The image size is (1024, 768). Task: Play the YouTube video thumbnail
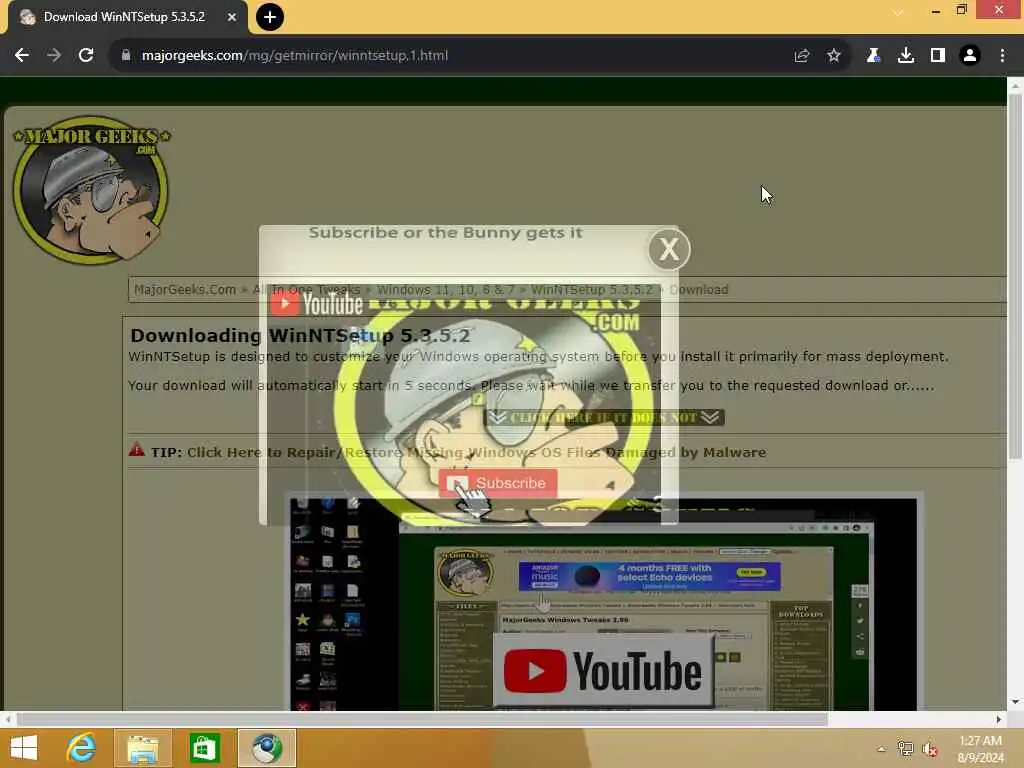click(604, 602)
